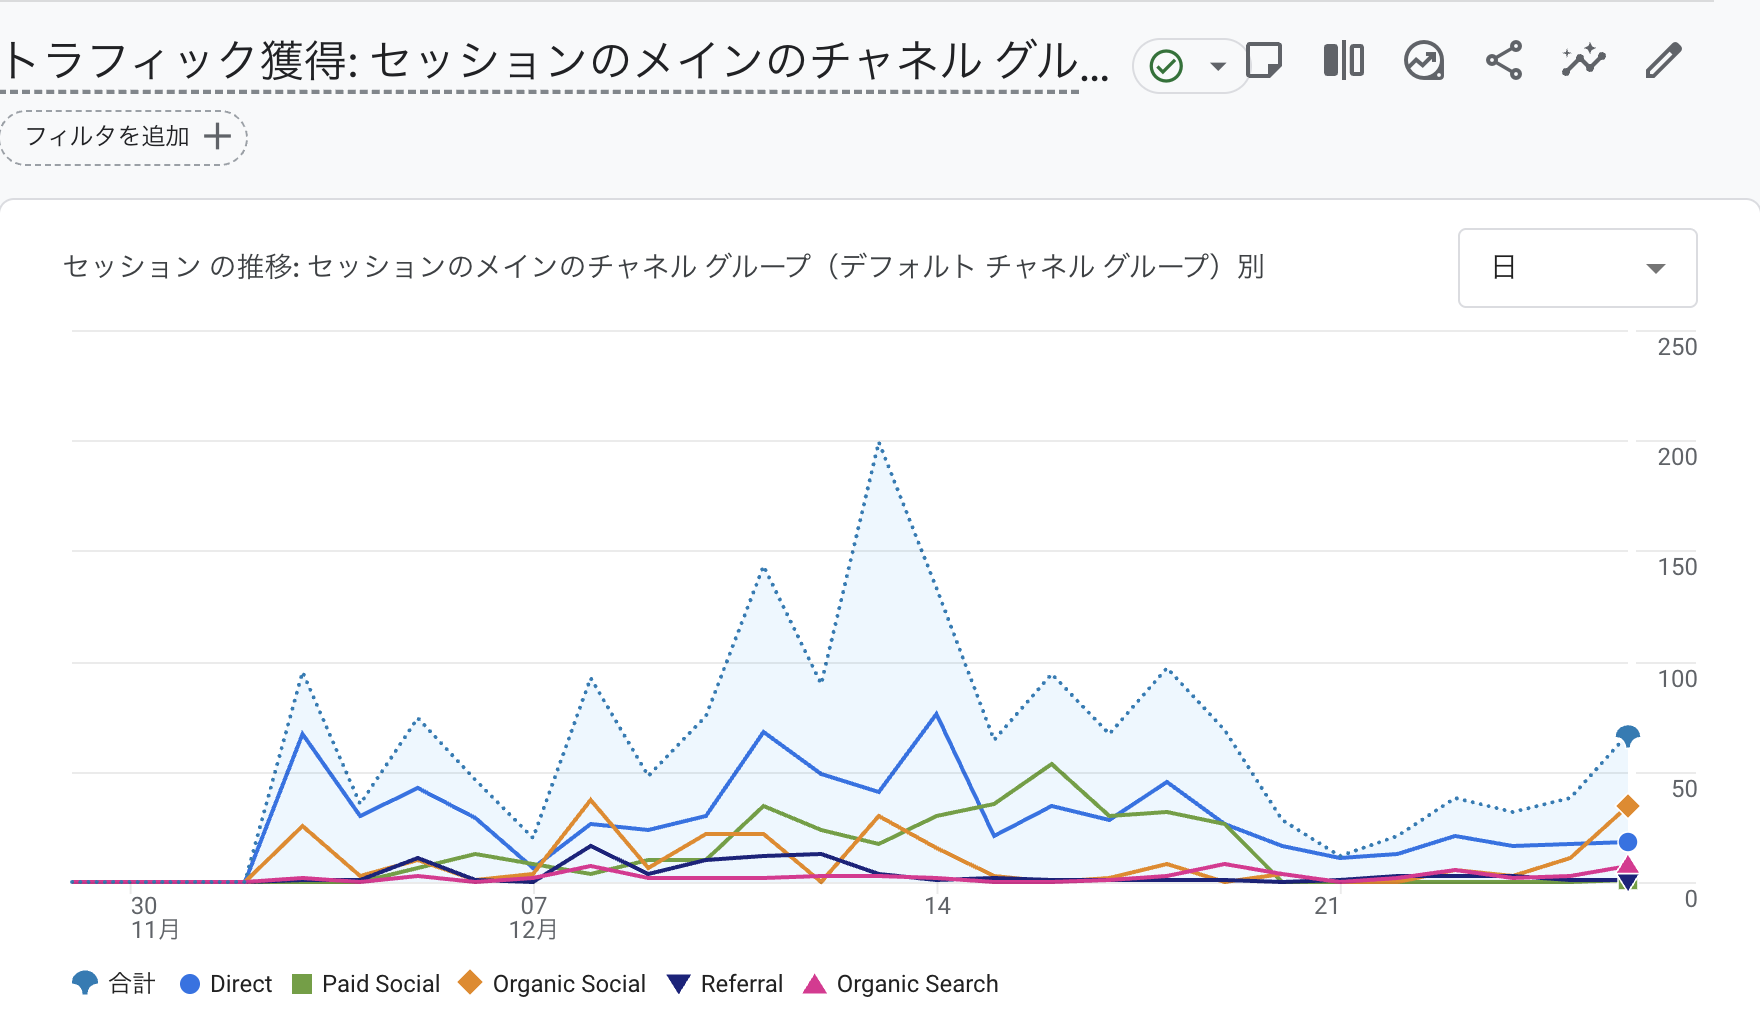Screen dimensions: 1760x1018
Task: Click the chart peak near December 14
Action: (x=878, y=445)
